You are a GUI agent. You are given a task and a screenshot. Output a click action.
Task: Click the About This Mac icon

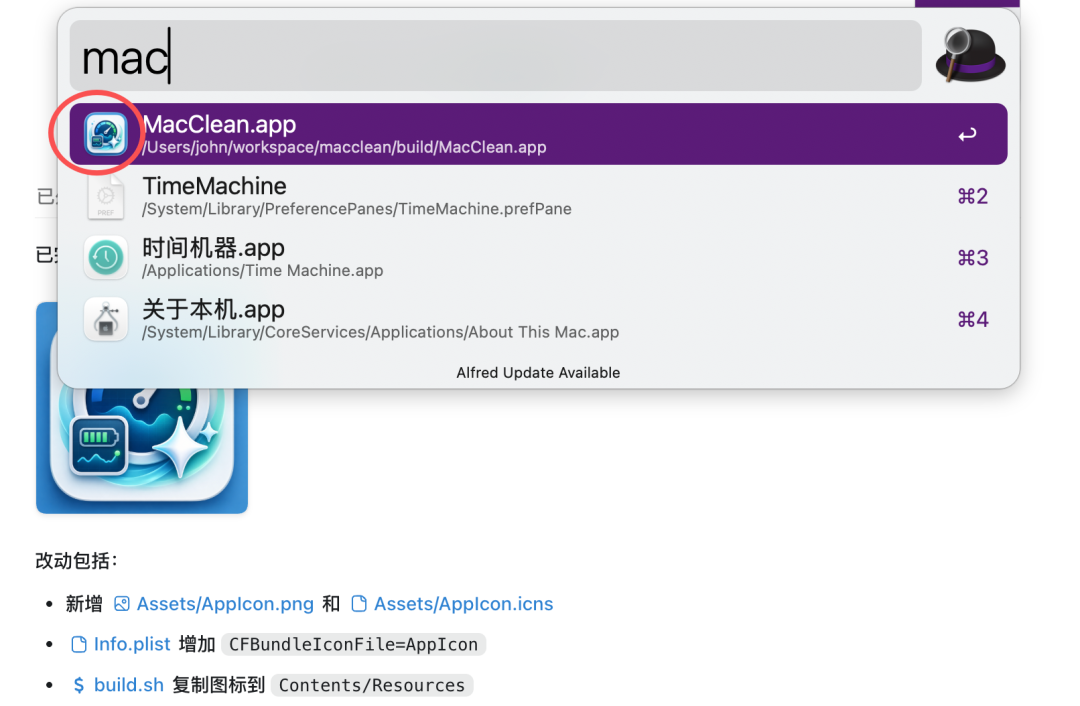coord(105,319)
